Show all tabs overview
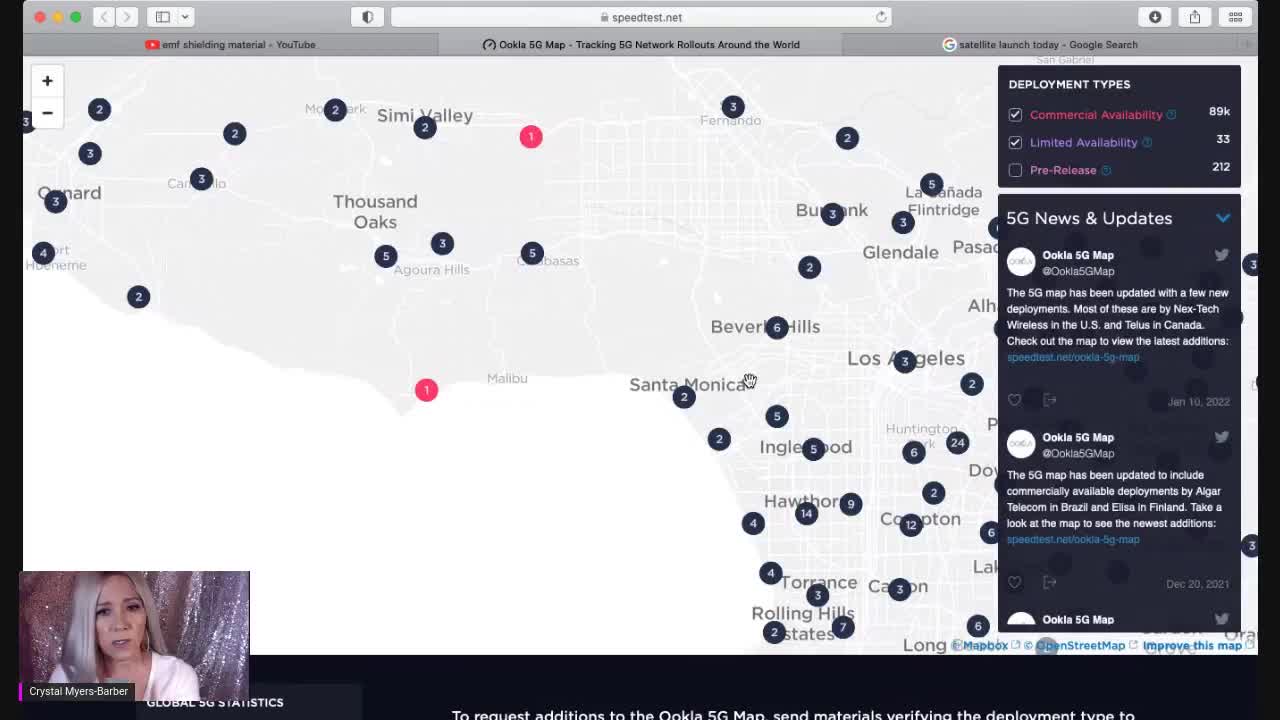The height and width of the screenshot is (720, 1280). point(1235,17)
